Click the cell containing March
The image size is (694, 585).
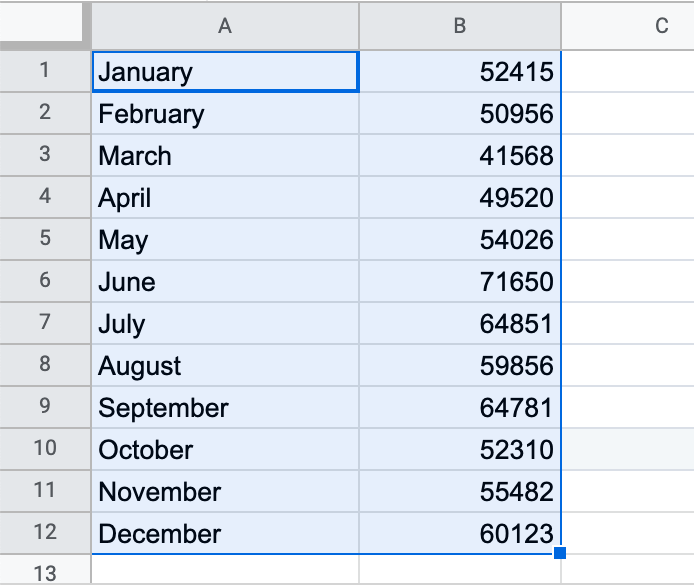tap(225, 156)
